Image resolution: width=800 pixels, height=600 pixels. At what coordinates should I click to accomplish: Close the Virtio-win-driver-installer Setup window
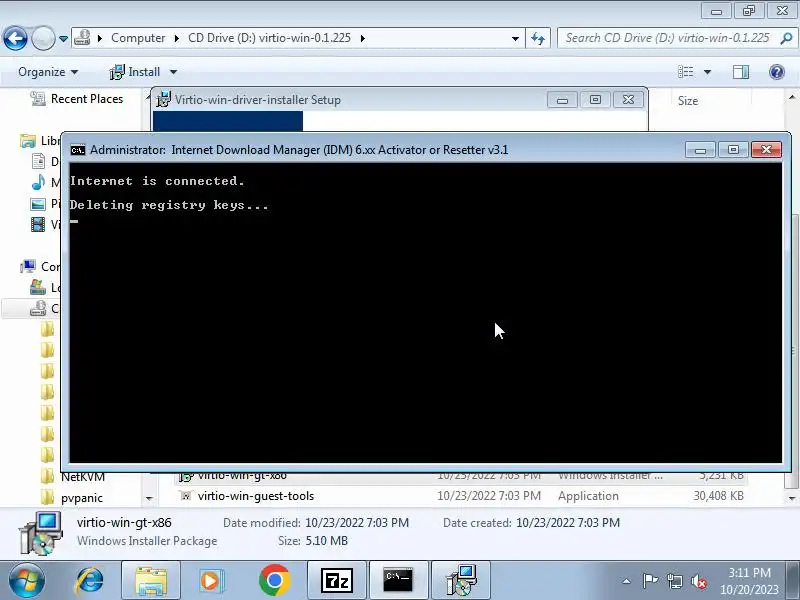point(628,100)
